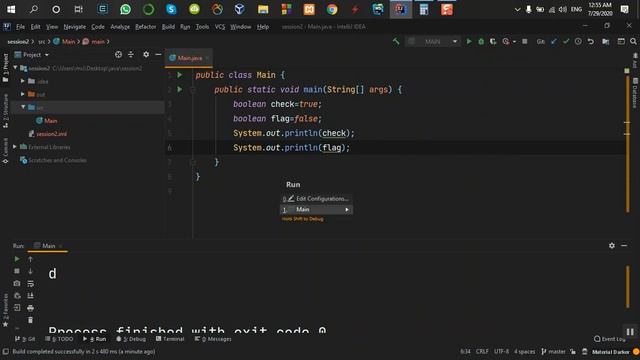
Task: Click the Git rollback undo arrow
Action: 591,42
